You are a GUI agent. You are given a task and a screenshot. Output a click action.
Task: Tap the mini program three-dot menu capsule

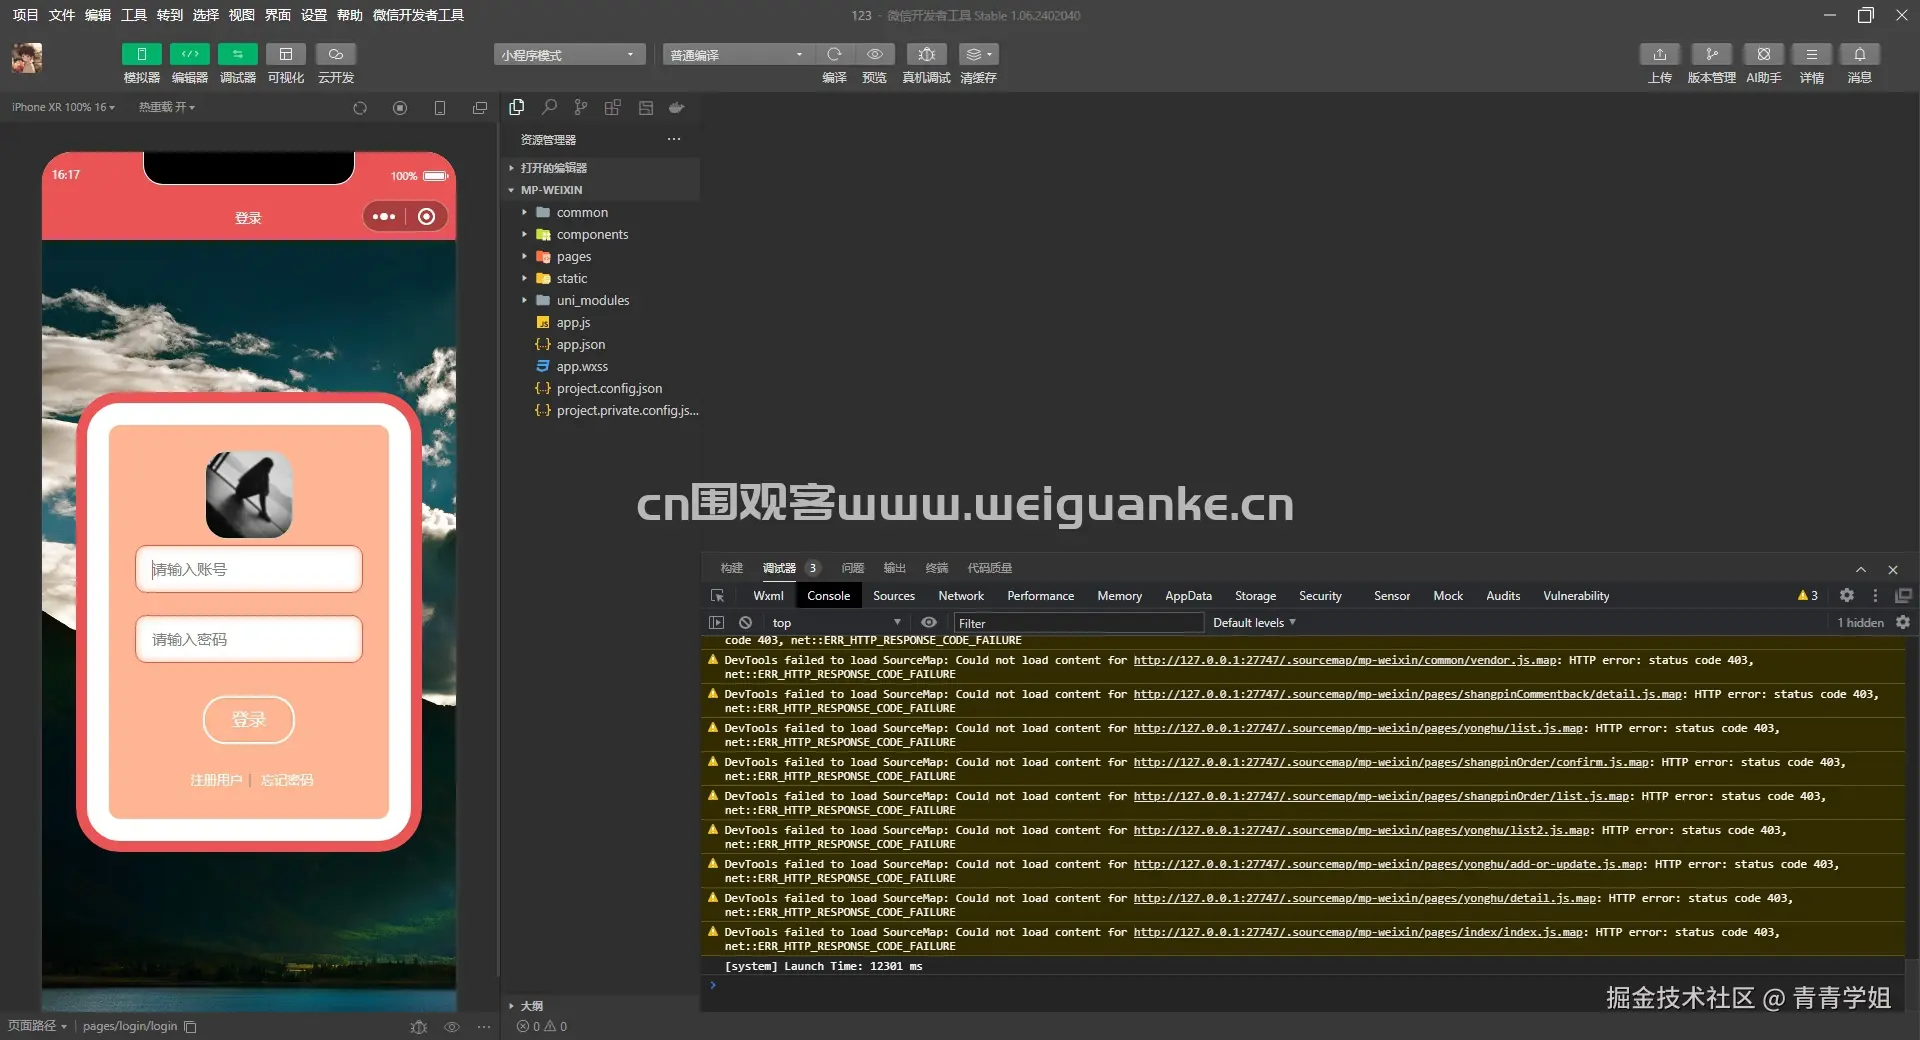pyautogui.click(x=384, y=217)
